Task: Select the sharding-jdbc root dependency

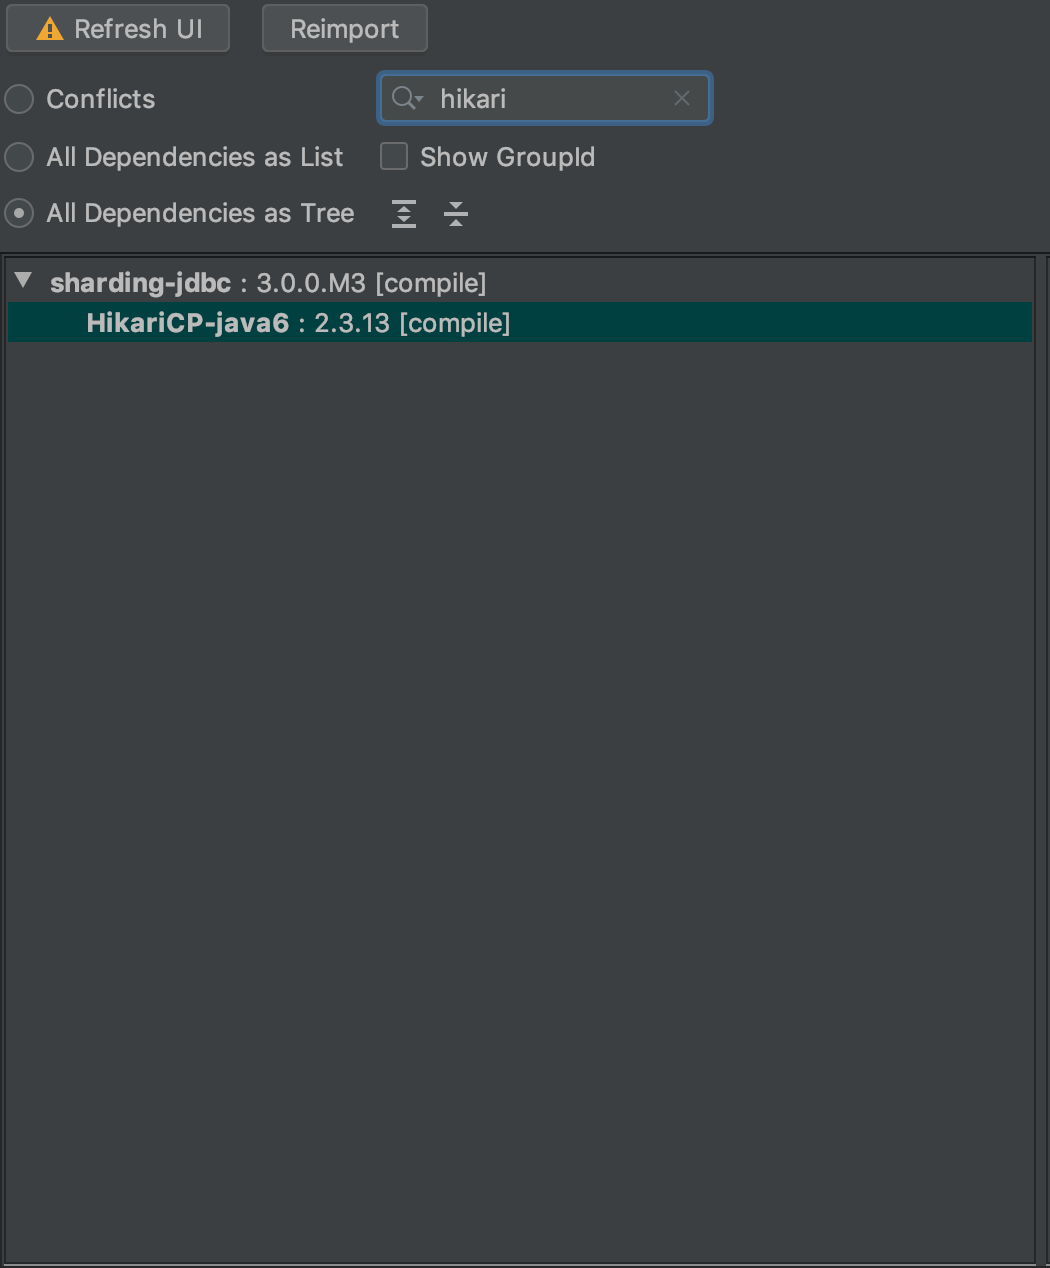Action: (x=141, y=283)
